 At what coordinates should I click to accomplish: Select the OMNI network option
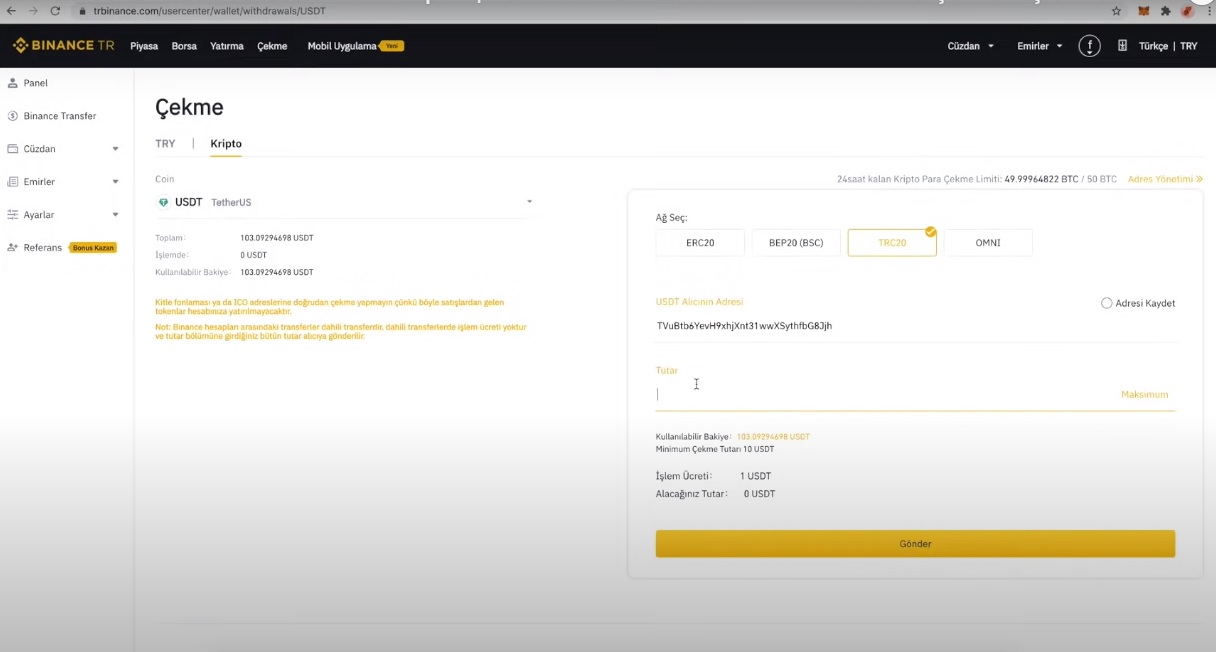tap(988, 243)
